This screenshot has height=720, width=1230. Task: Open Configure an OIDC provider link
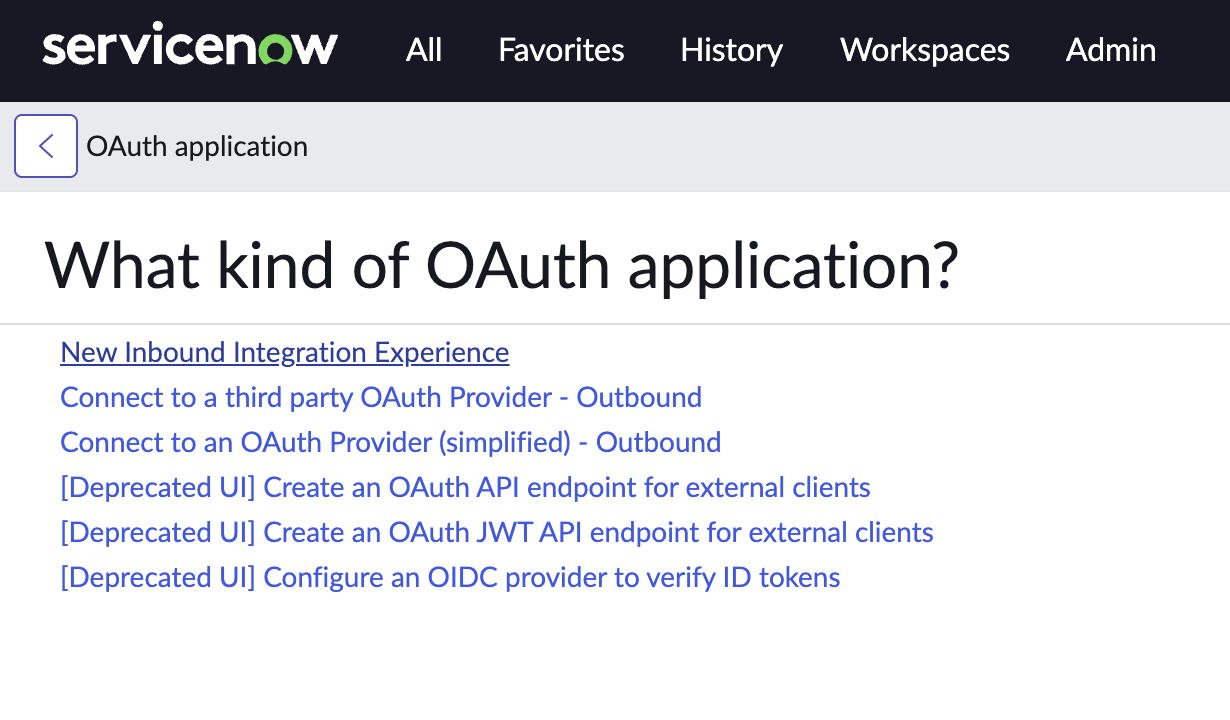[450, 577]
